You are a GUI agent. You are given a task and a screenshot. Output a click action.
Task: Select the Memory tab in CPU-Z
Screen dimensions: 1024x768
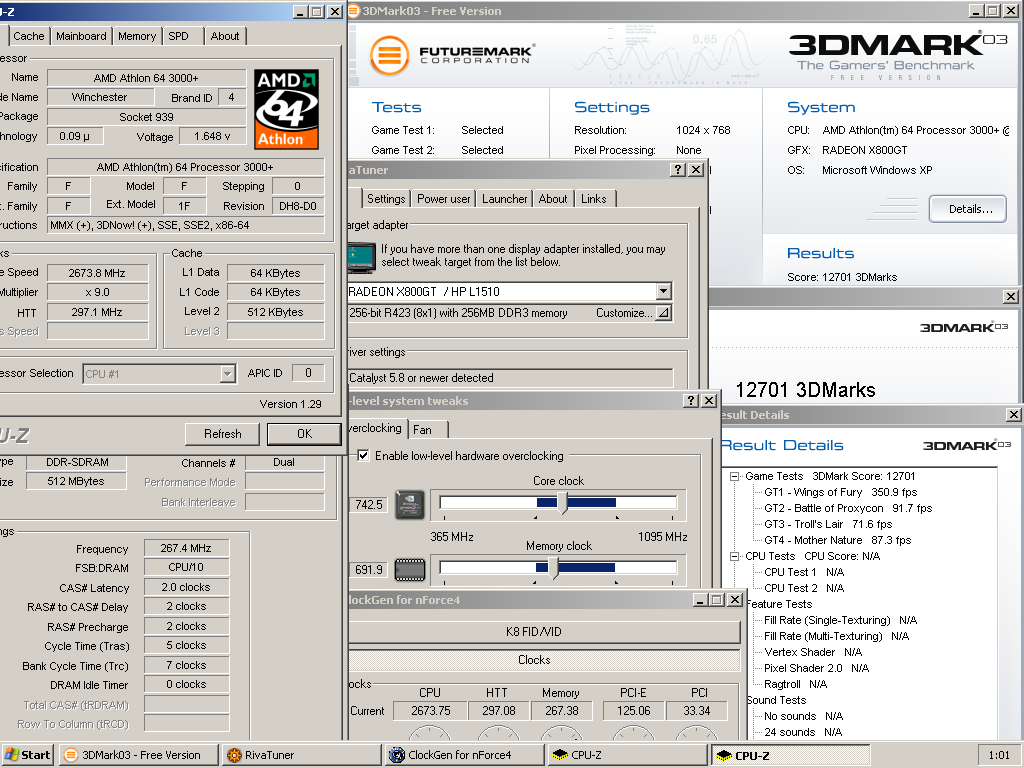click(137, 36)
